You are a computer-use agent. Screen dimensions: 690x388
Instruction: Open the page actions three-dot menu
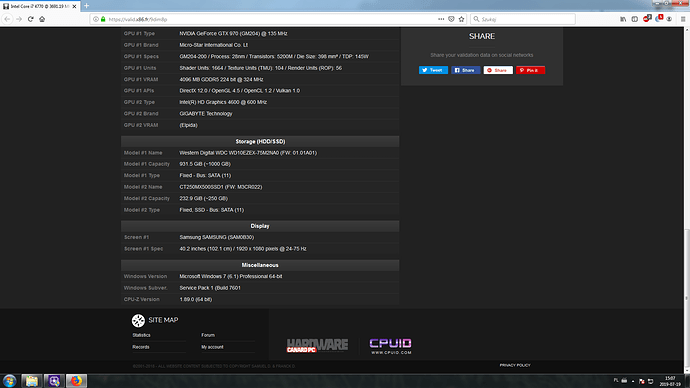pyautogui.click(x=441, y=19)
